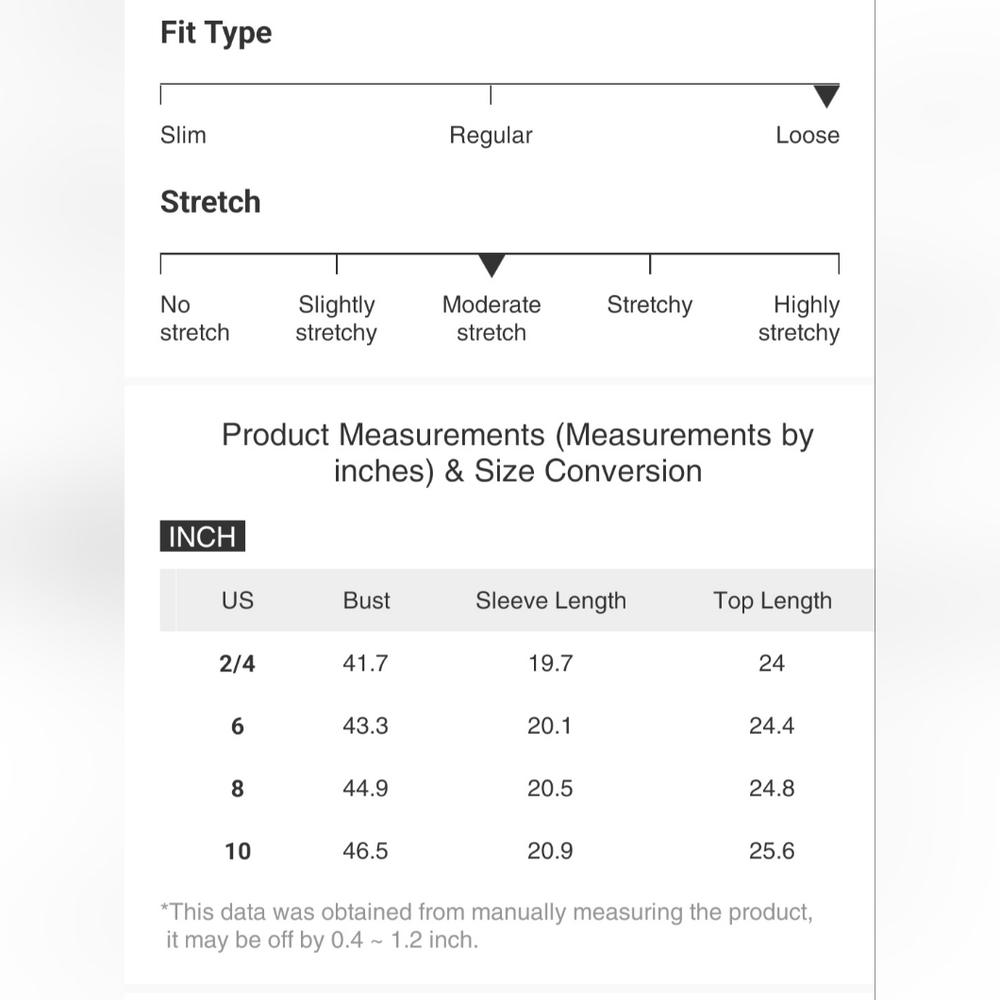Click the Stretchy label on scale
The width and height of the screenshot is (1000, 1000).
(649, 305)
